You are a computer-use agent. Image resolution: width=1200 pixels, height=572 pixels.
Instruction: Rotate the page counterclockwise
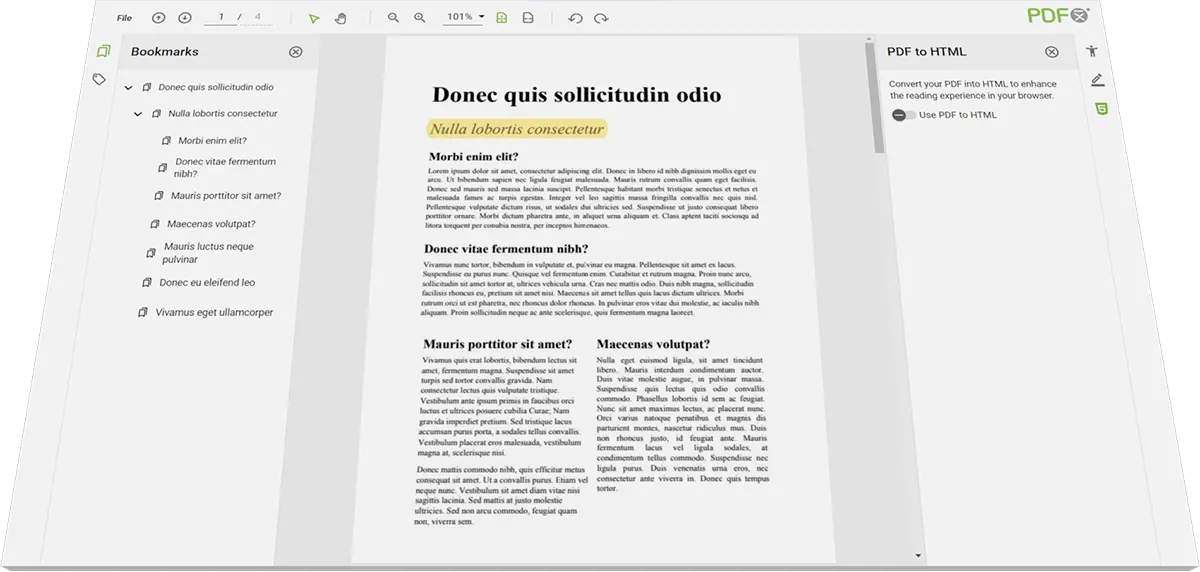click(574, 18)
